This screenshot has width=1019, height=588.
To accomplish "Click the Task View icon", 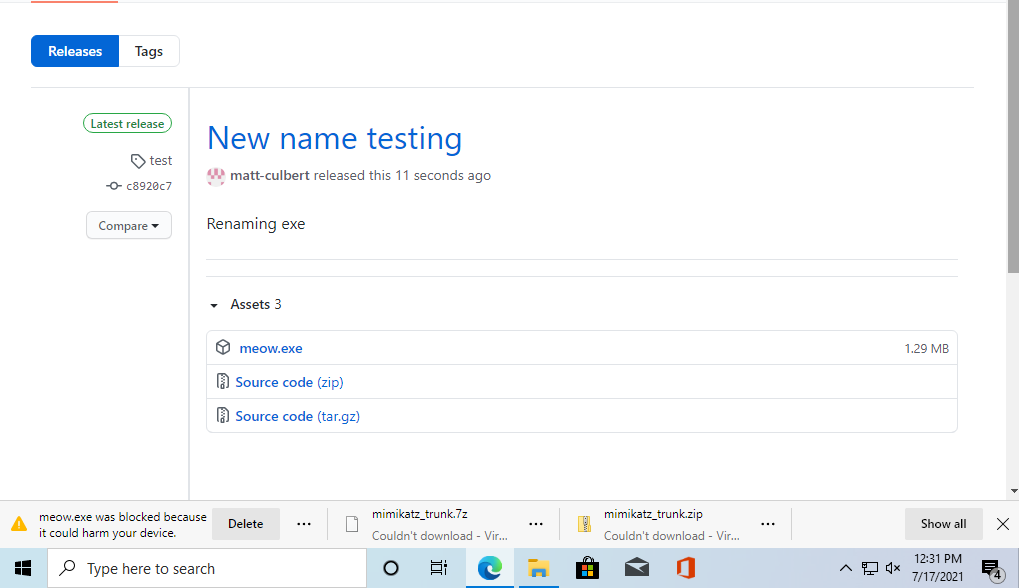I will (x=439, y=569).
